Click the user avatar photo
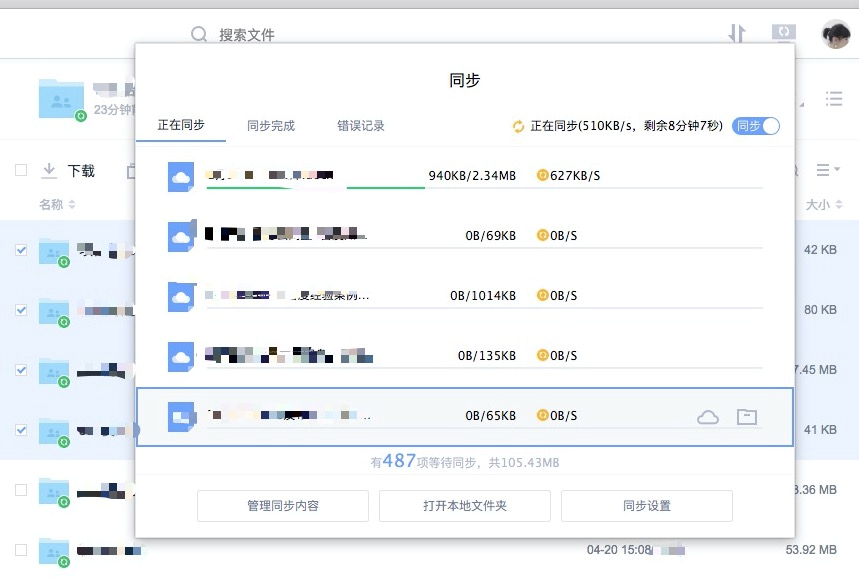 point(837,33)
